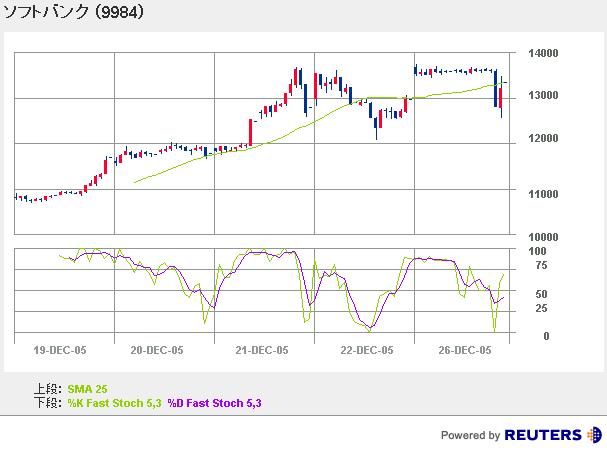
Task: Click the SMA 25 legend label
Action: [87, 389]
